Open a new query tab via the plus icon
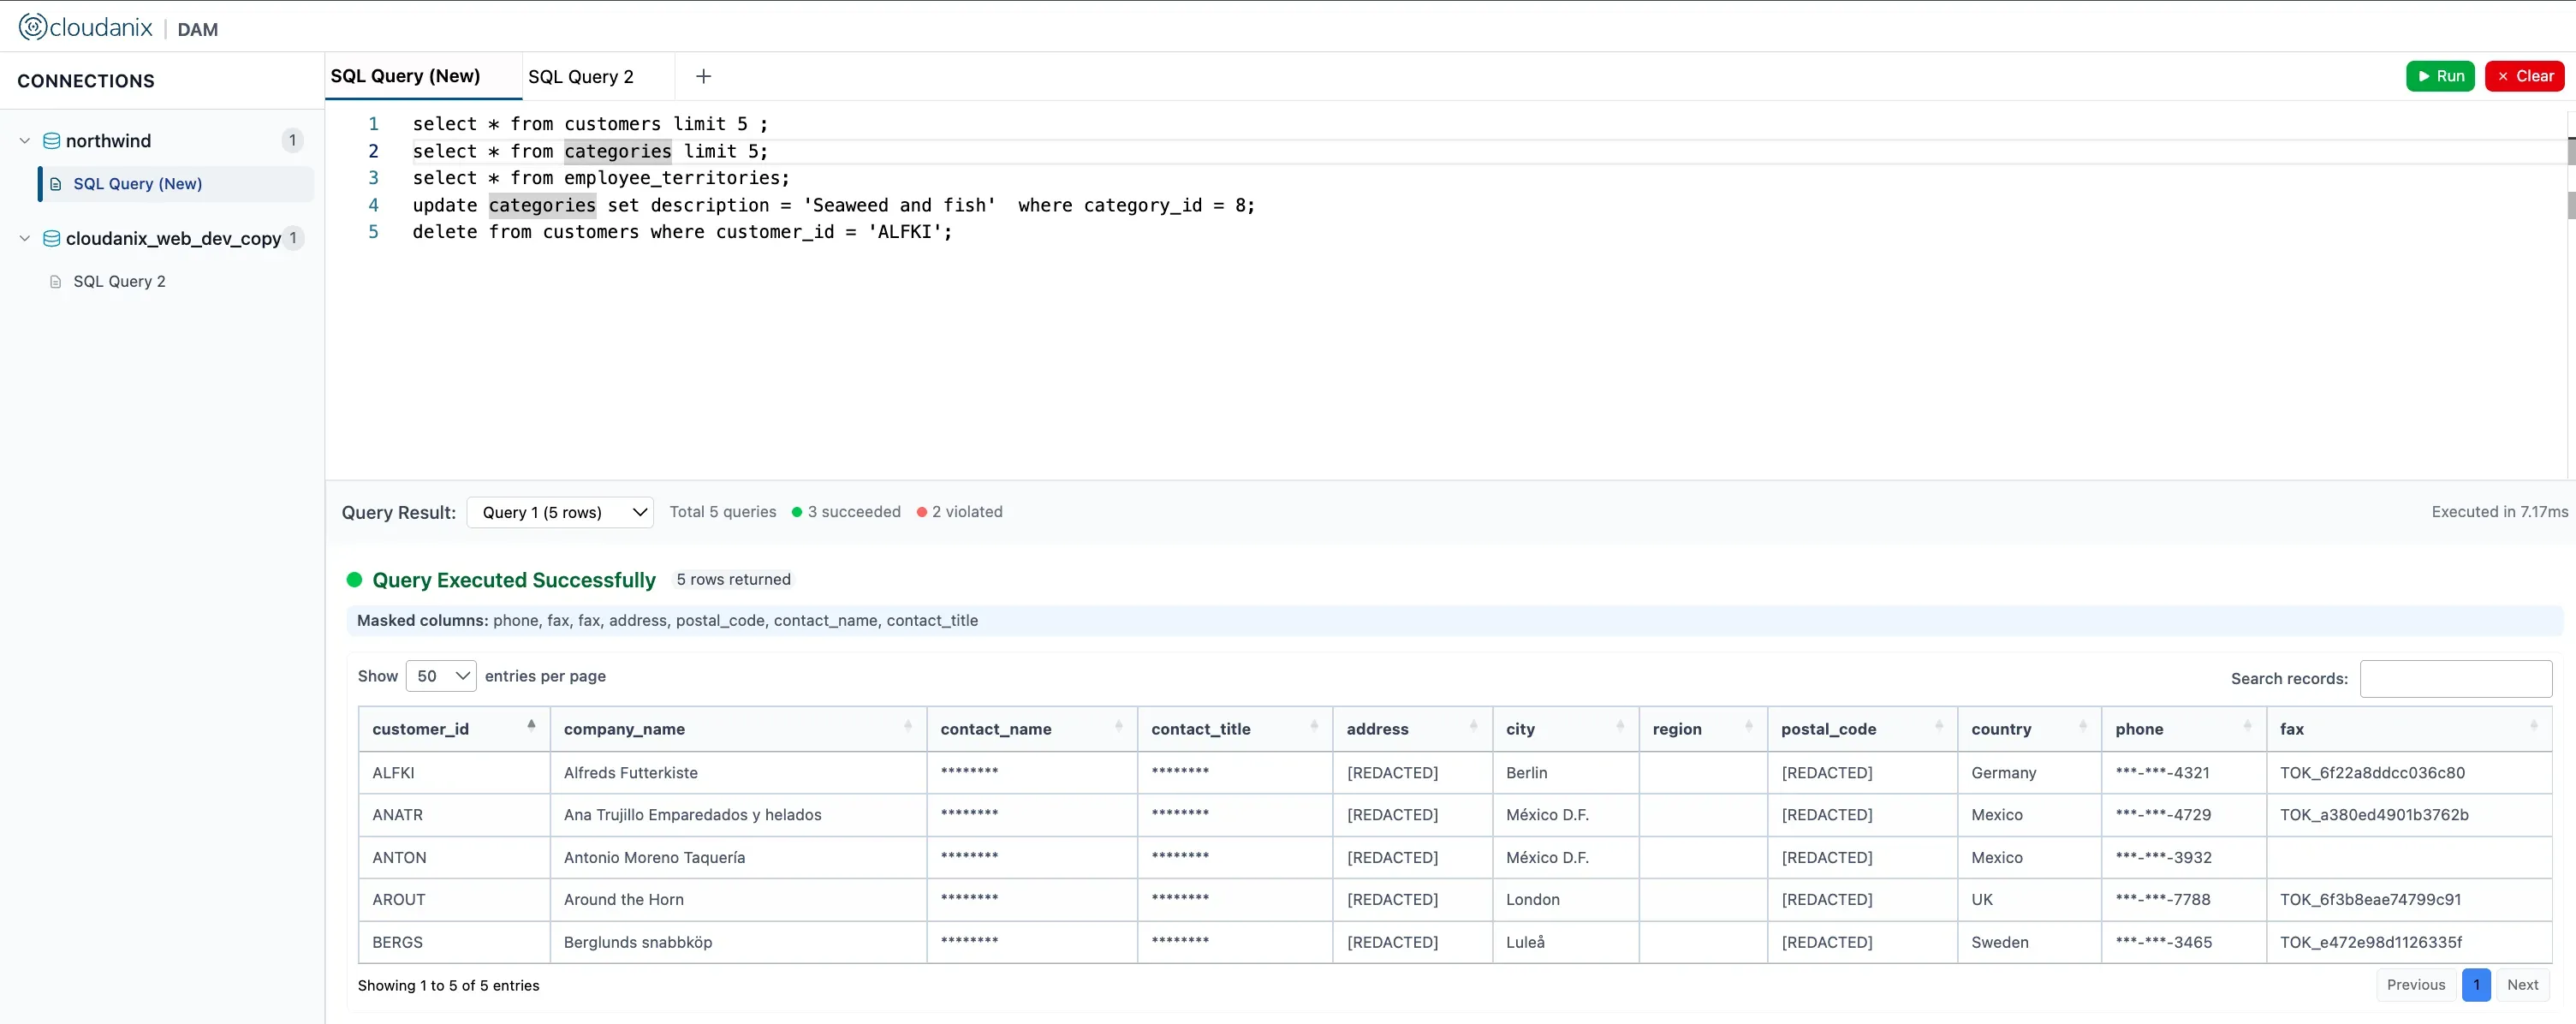This screenshot has height=1024, width=2576. point(703,76)
